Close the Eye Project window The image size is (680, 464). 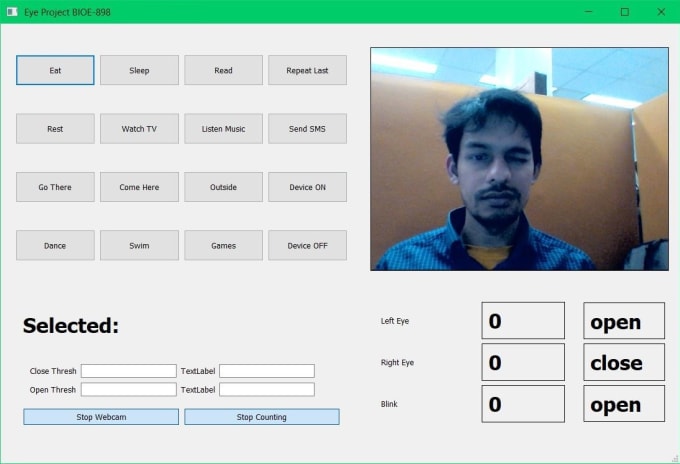point(661,12)
